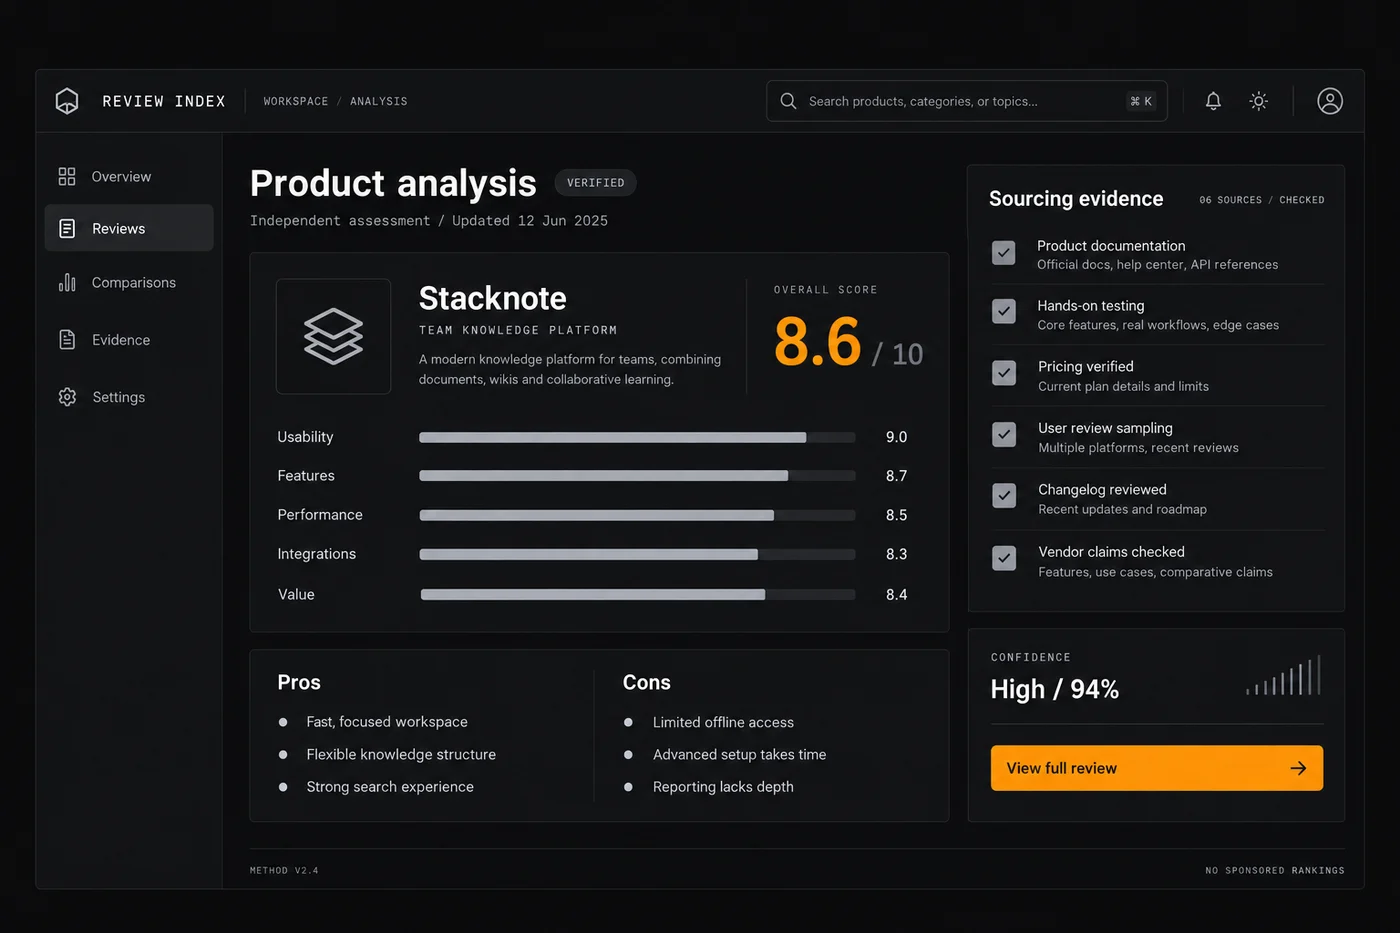Viewport: 1400px width, 933px height.
Task: Open the user profile avatar
Action: 1330,101
